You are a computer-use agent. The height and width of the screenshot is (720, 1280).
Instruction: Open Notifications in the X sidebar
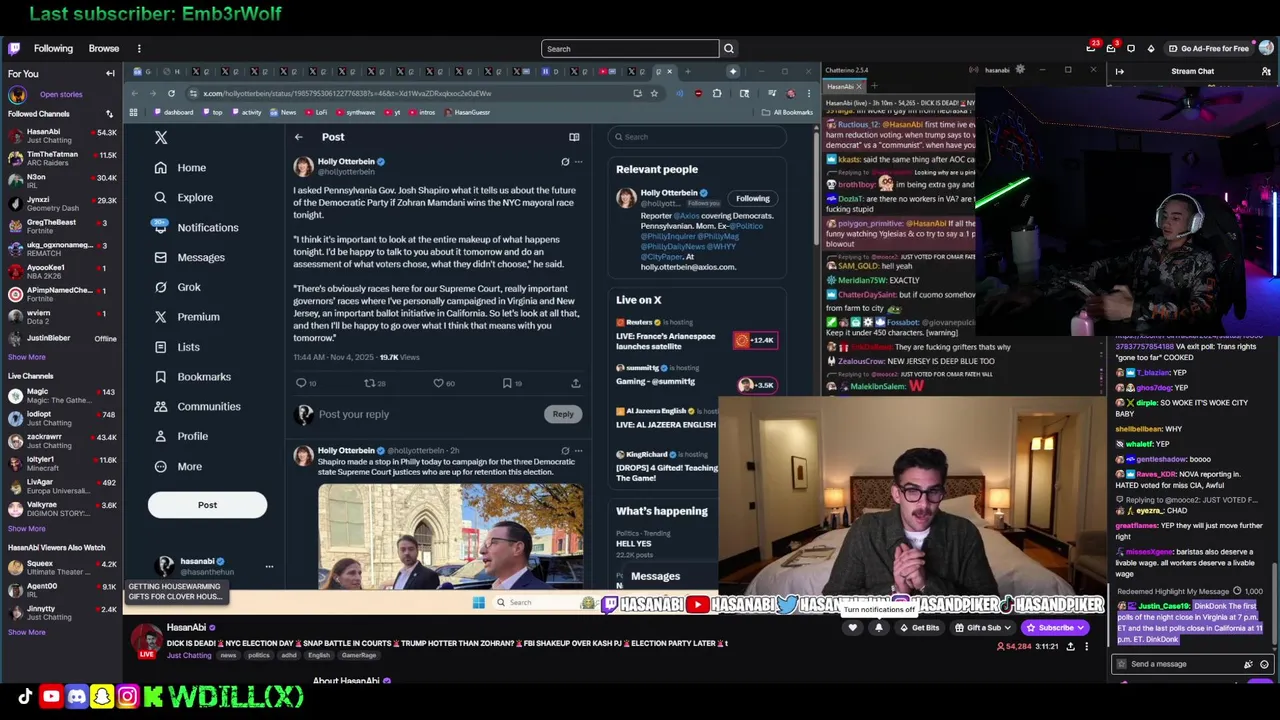tap(196, 228)
